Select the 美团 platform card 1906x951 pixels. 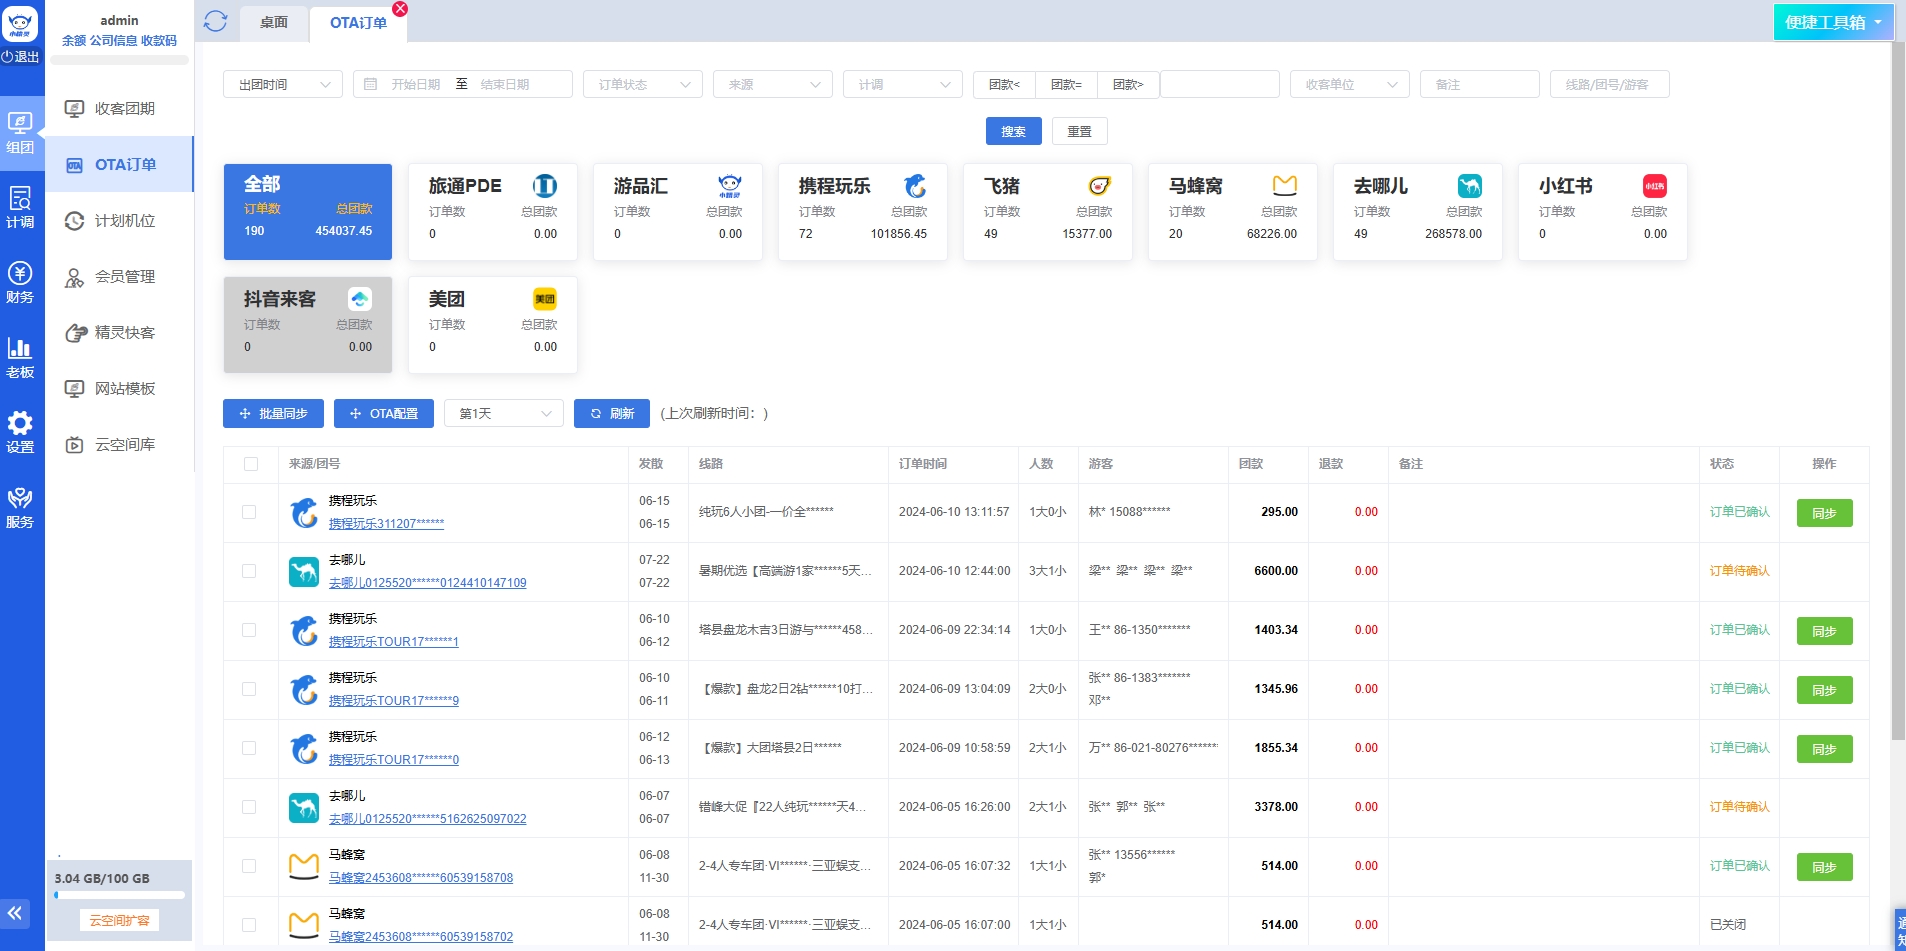(493, 325)
